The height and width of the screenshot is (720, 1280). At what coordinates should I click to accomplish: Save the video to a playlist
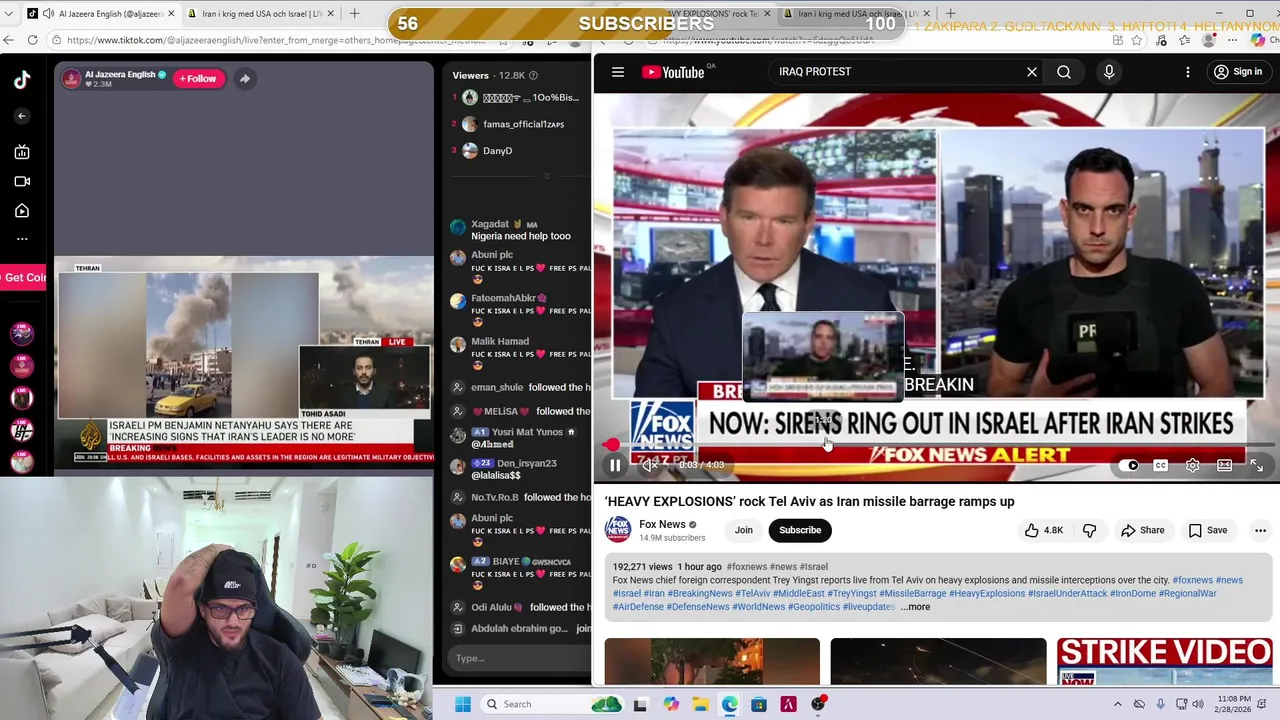point(1207,530)
